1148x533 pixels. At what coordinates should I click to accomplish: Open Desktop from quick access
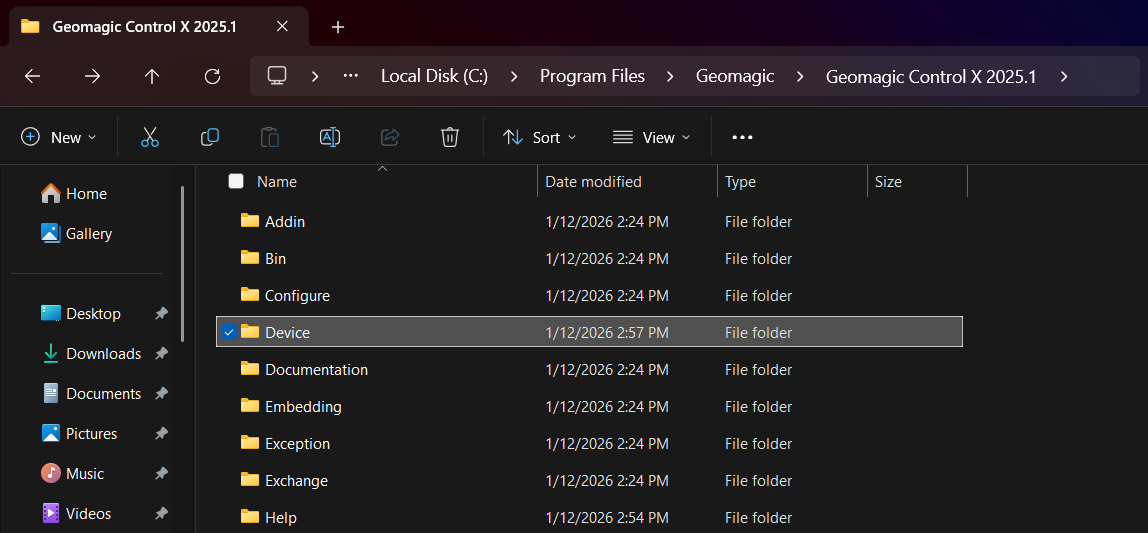[x=81, y=313]
